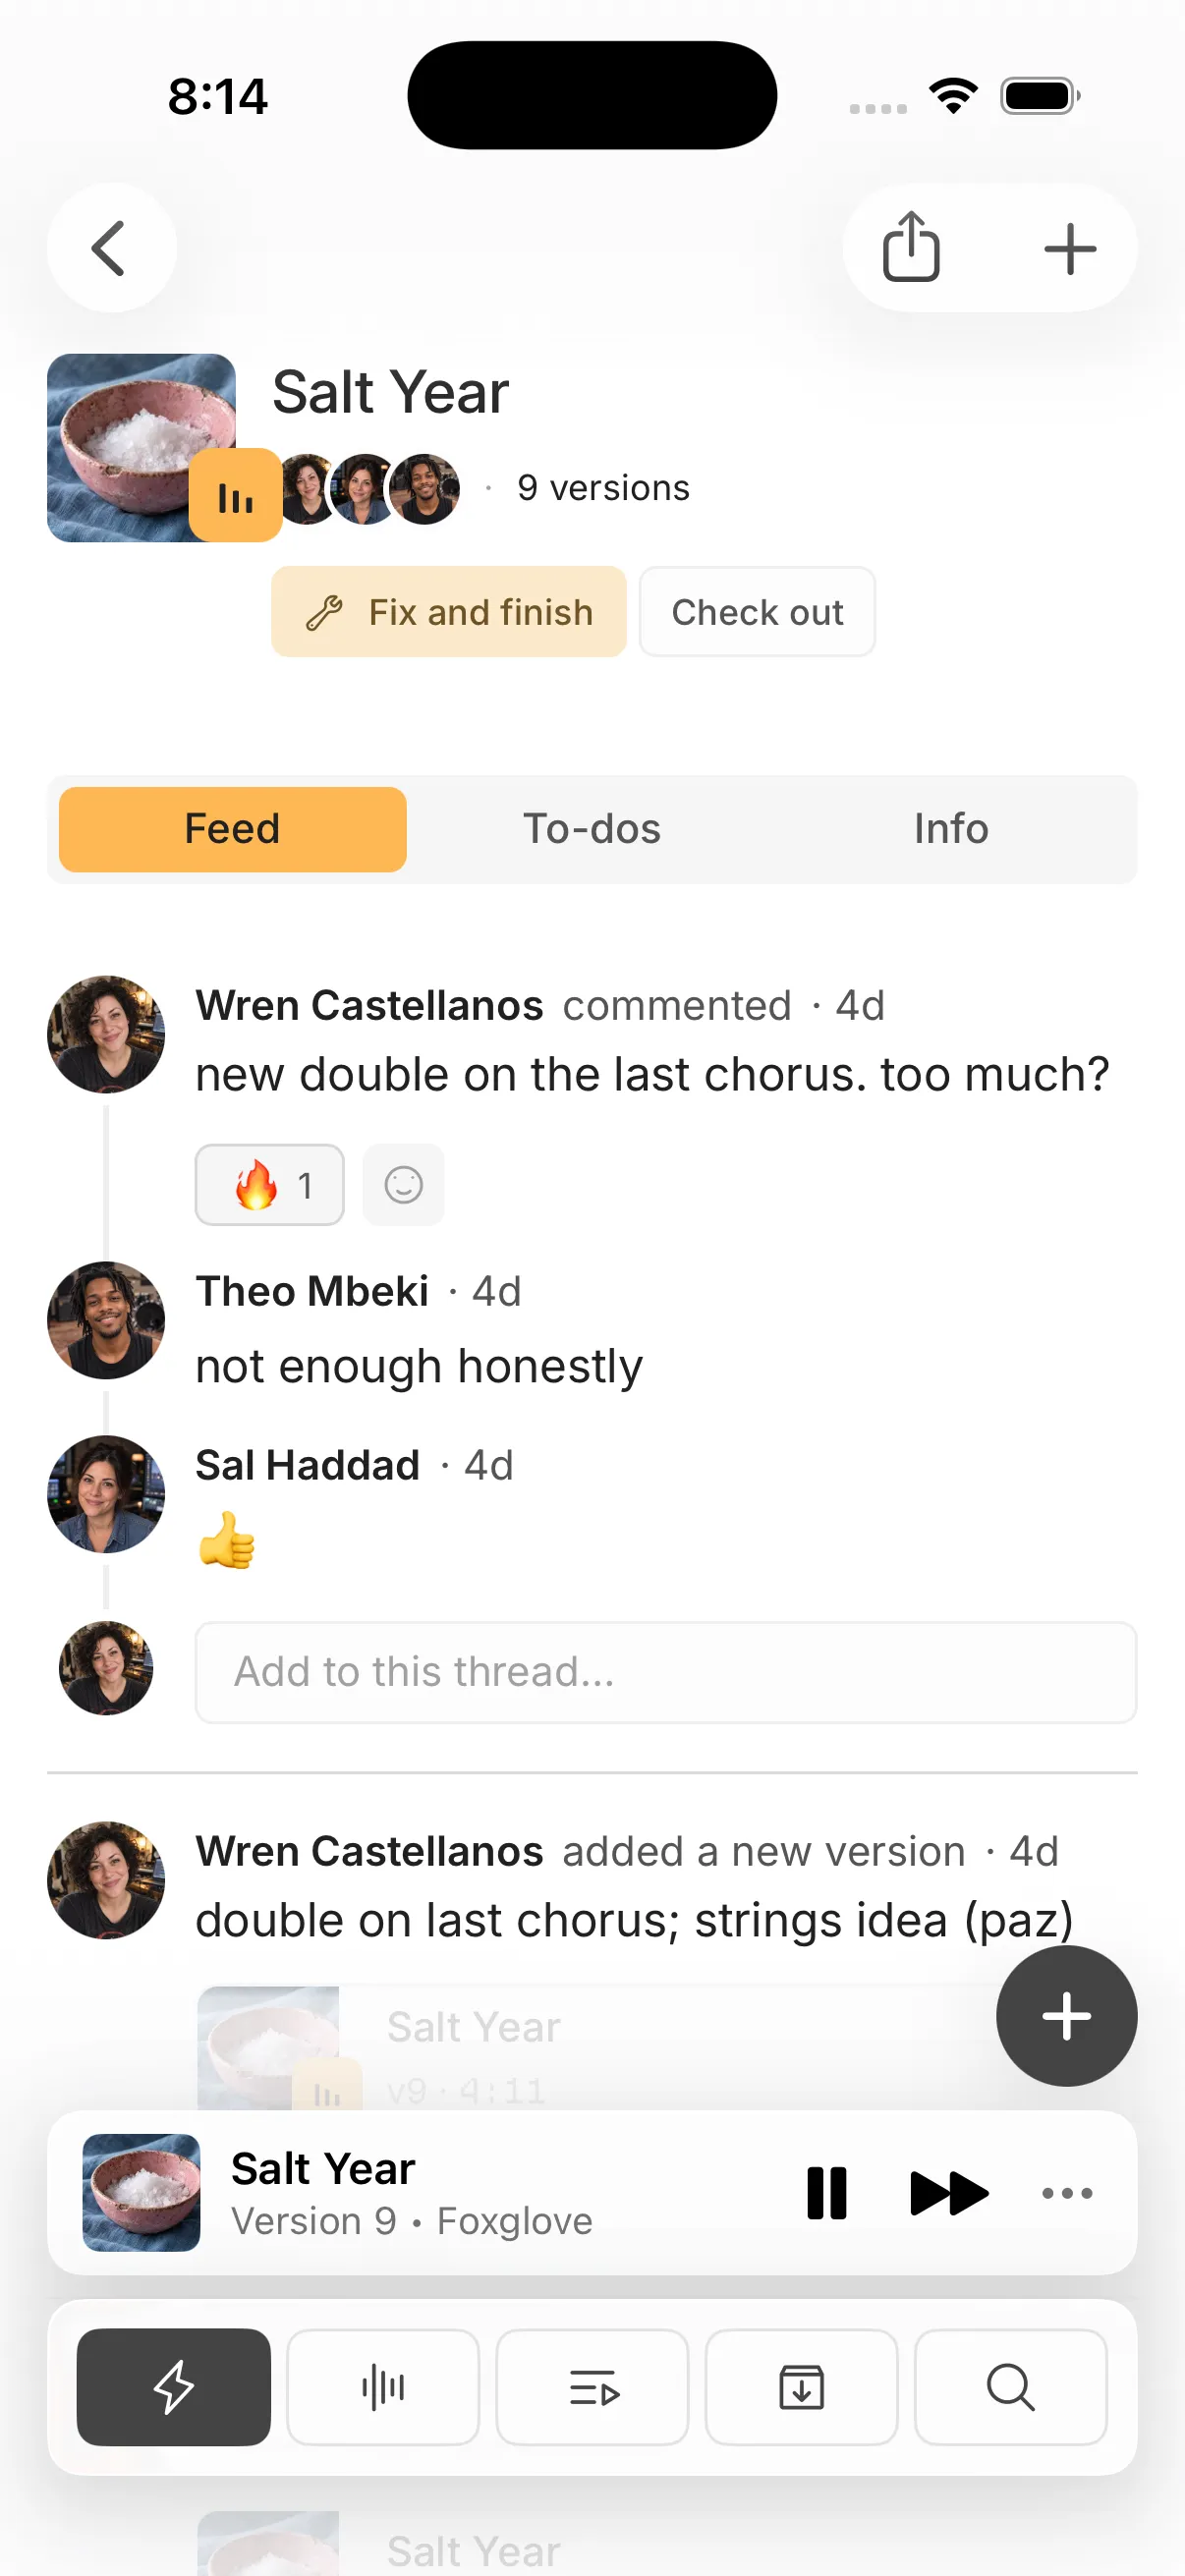The height and width of the screenshot is (2576, 1185).
Task: Focus the Add to this thread field
Action: coord(666,1672)
